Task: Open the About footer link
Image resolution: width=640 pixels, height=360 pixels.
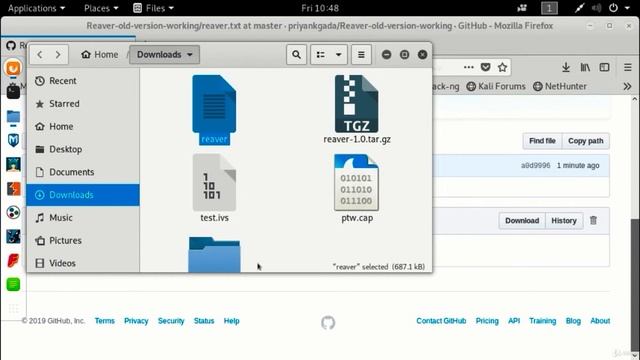Action: (x=600, y=321)
